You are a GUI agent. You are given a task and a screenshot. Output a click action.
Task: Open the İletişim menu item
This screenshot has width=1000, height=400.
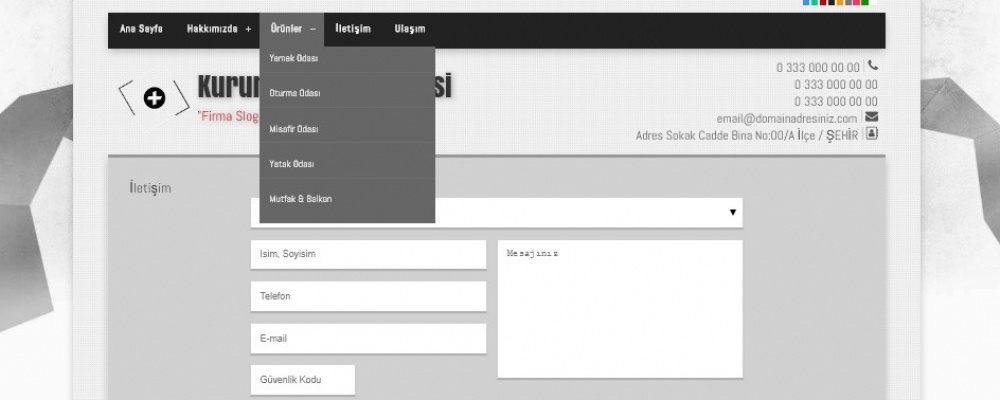click(352, 29)
